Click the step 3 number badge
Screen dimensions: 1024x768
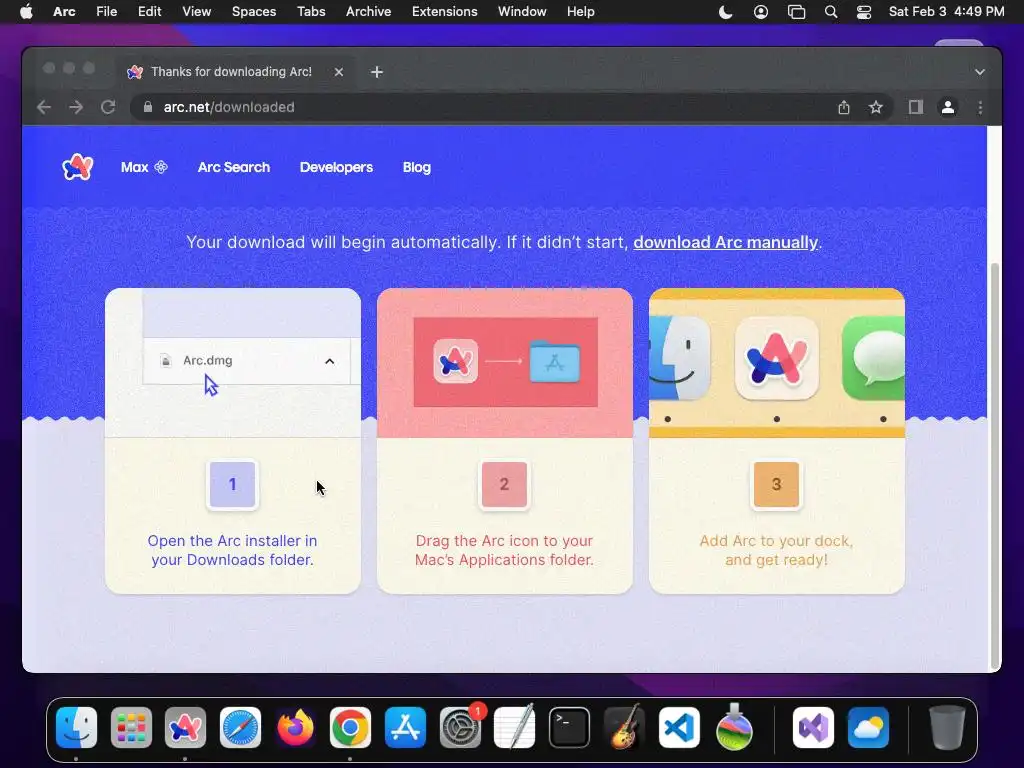(x=776, y=485)
